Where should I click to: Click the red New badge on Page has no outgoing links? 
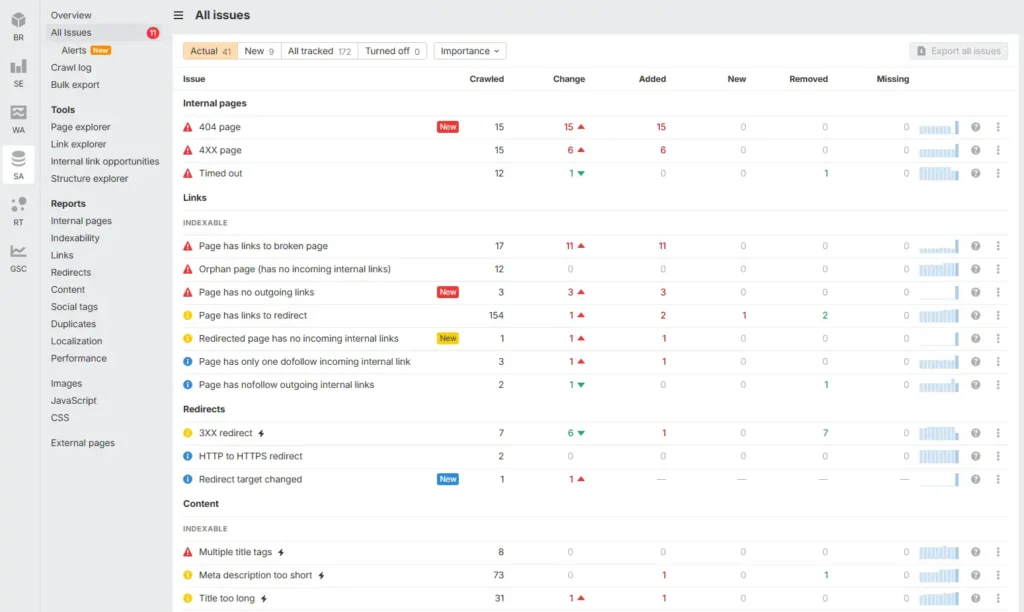click(448, 292)
